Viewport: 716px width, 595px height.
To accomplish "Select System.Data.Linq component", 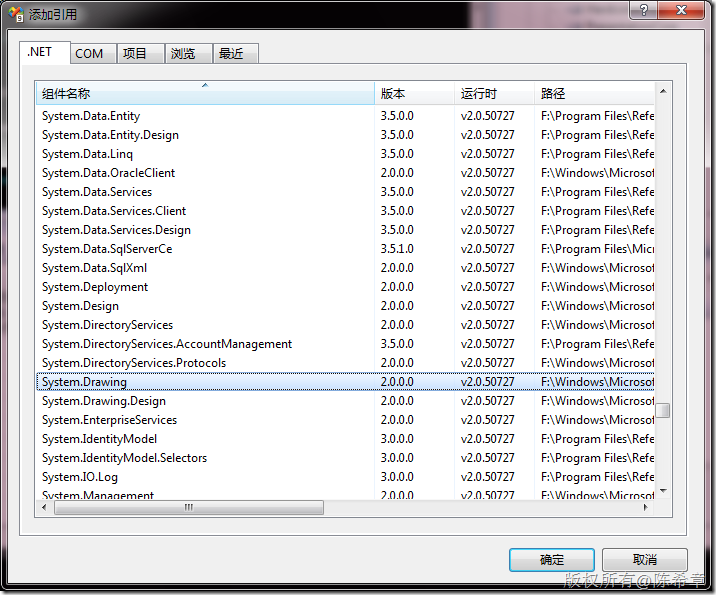I will 345,154.
